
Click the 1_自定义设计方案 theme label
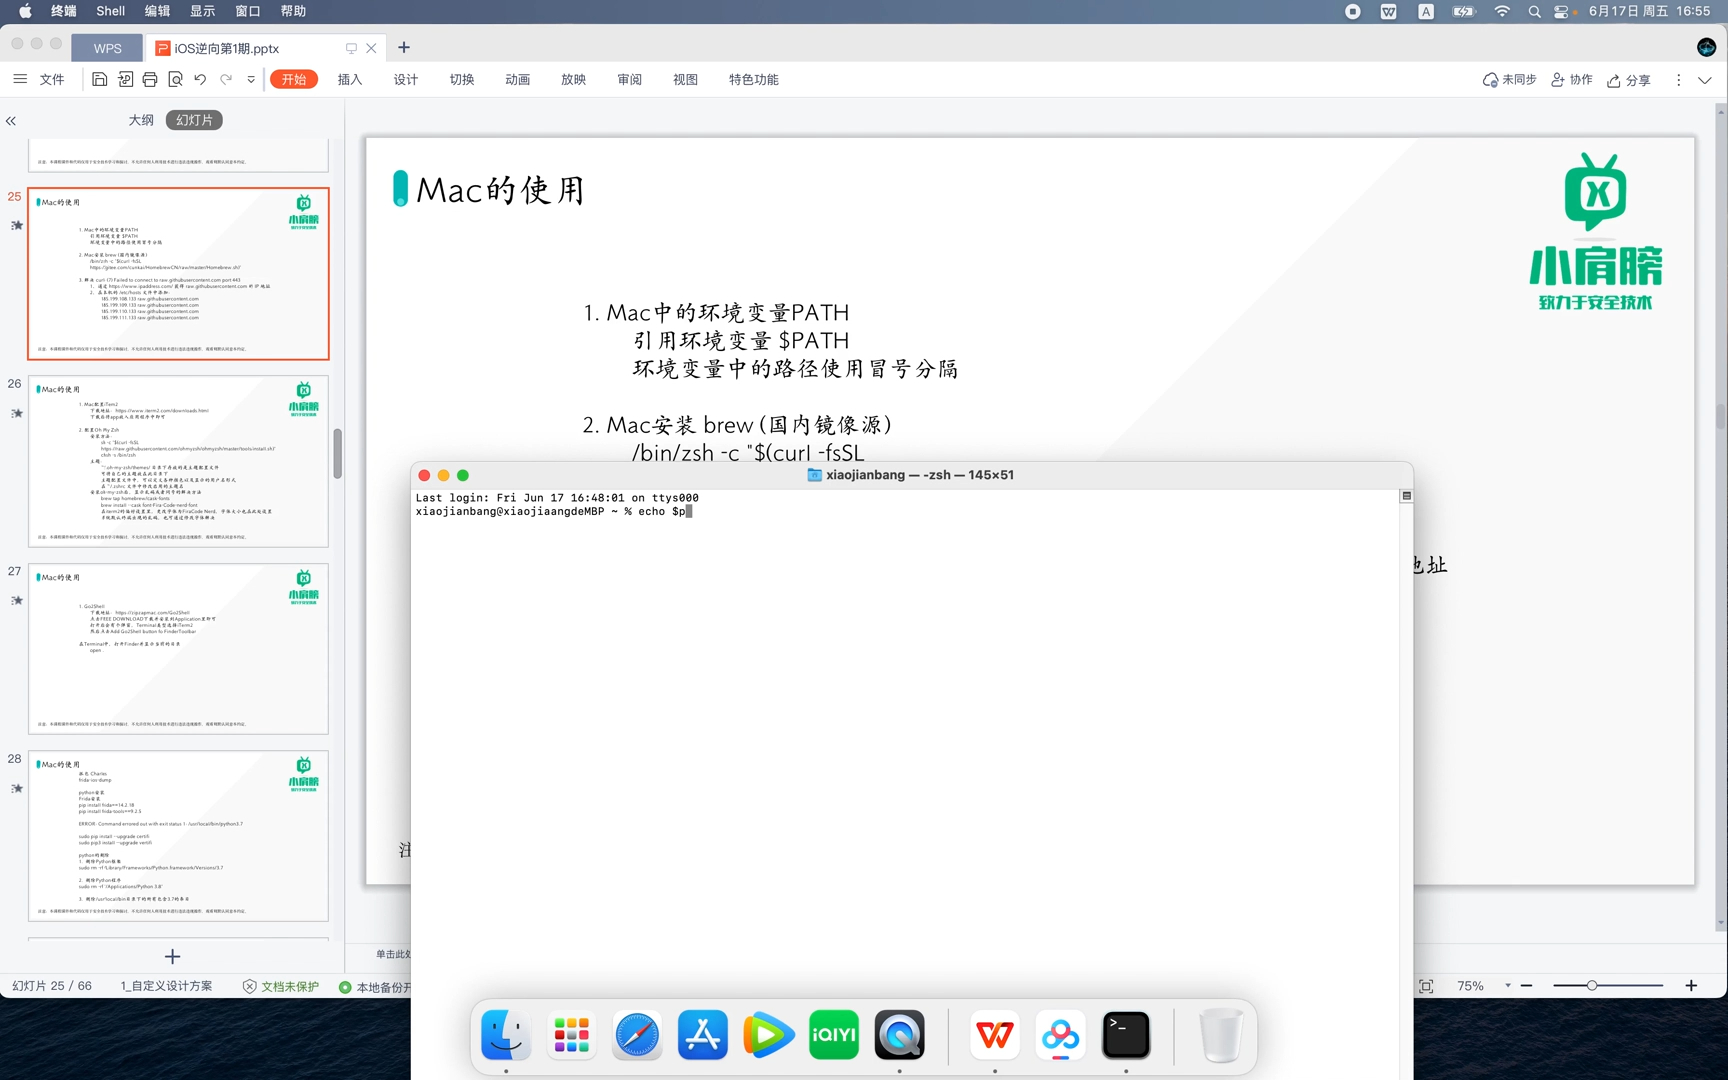click(x=167, y=986)
